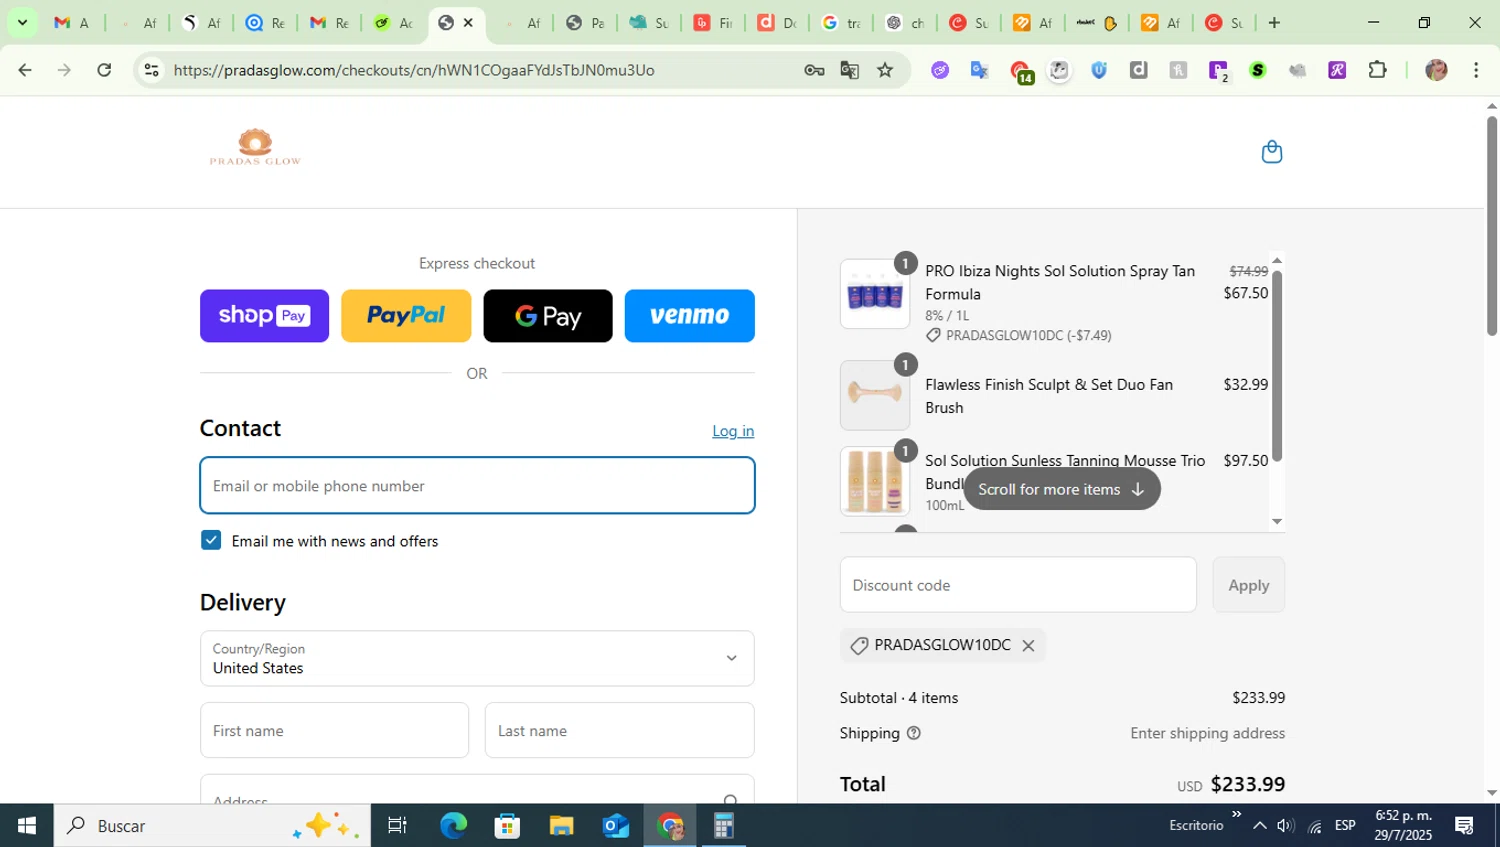The width and height of the screenshot is (1500, 847).
Task: Focus the Email or mobile phone field
Action: point(477,486)
